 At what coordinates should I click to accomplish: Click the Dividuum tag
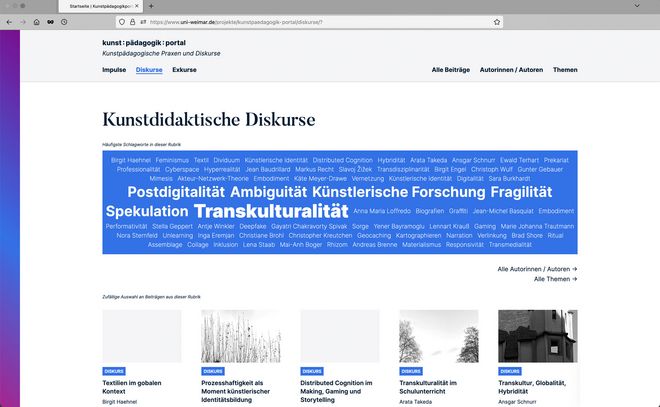[226, 160]
